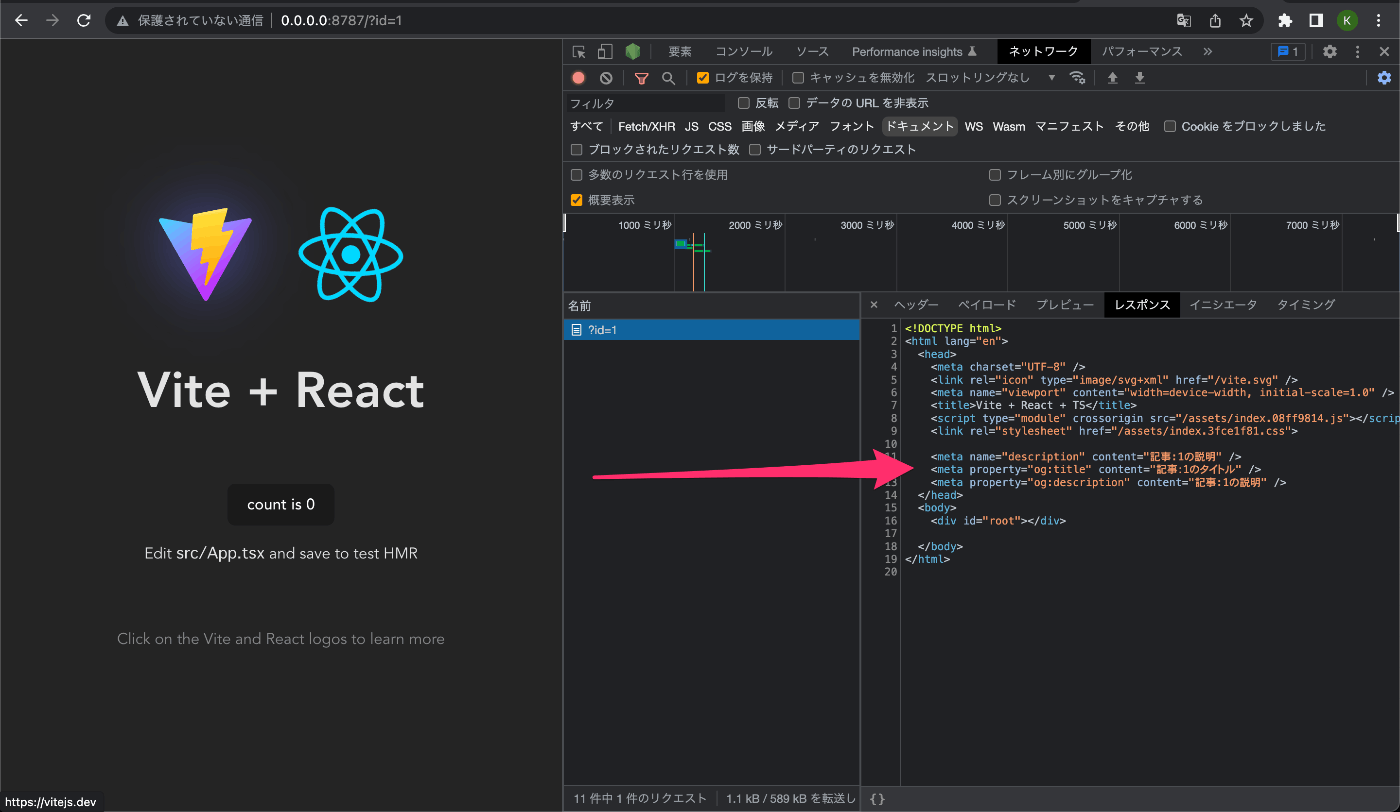Enable フレーム別にグループ化 checkbox
Screen dimensions: 1400x812
pos(995,175)
